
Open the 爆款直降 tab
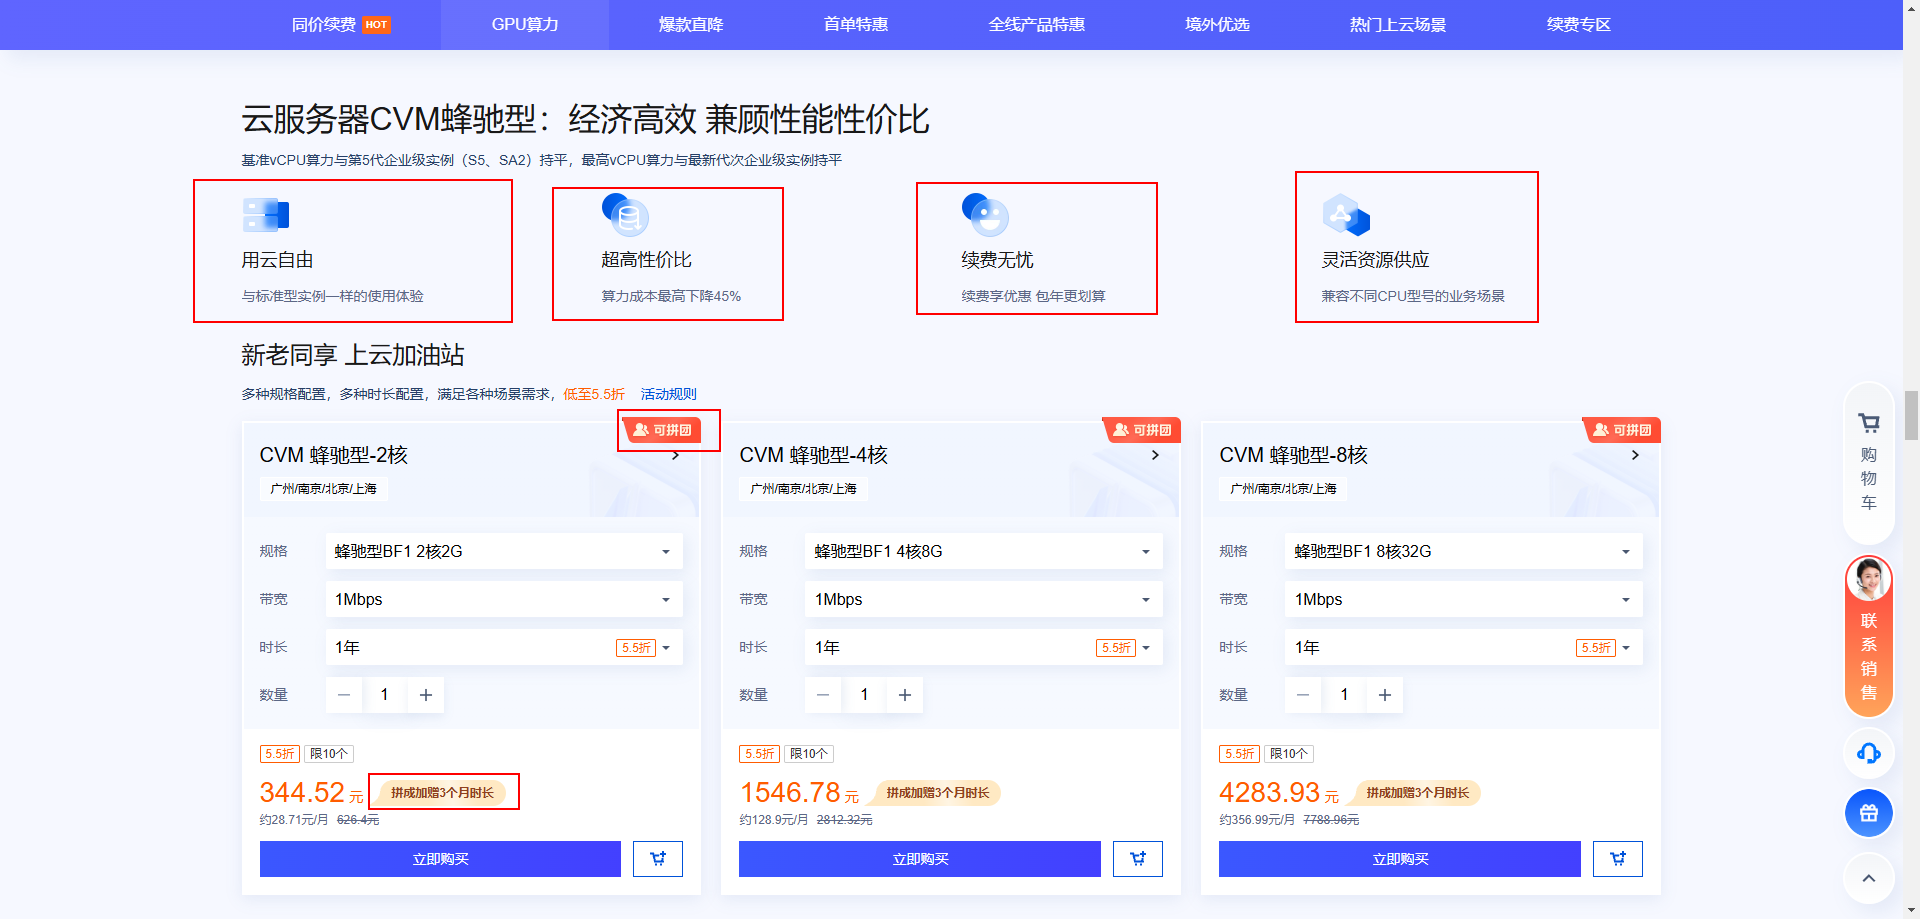pos(691,24)
